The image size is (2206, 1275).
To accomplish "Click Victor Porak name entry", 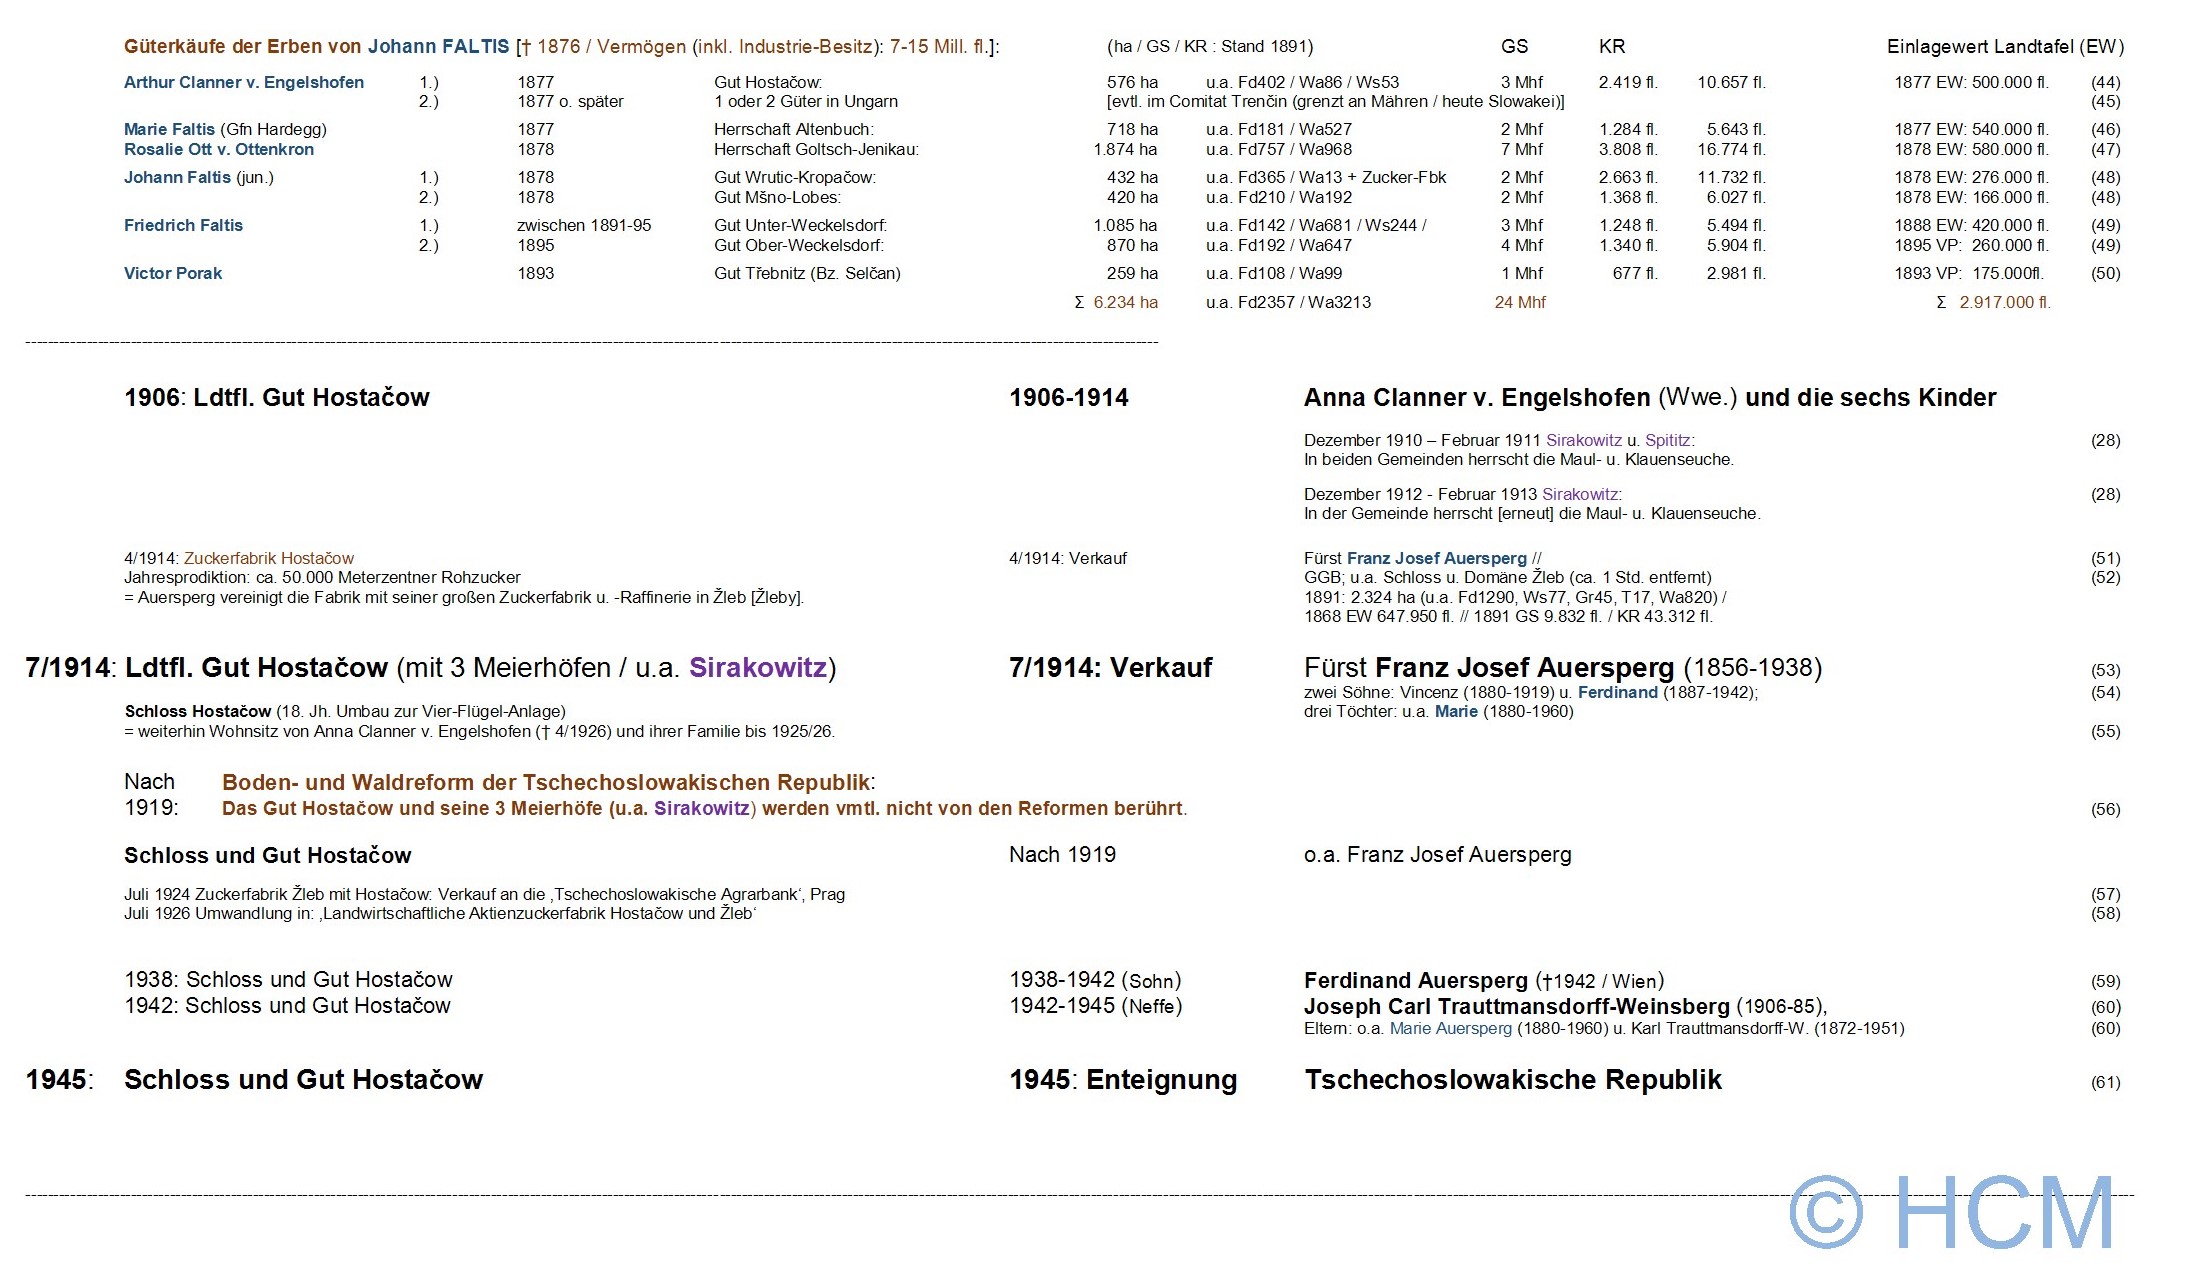I will pos(173,274).
